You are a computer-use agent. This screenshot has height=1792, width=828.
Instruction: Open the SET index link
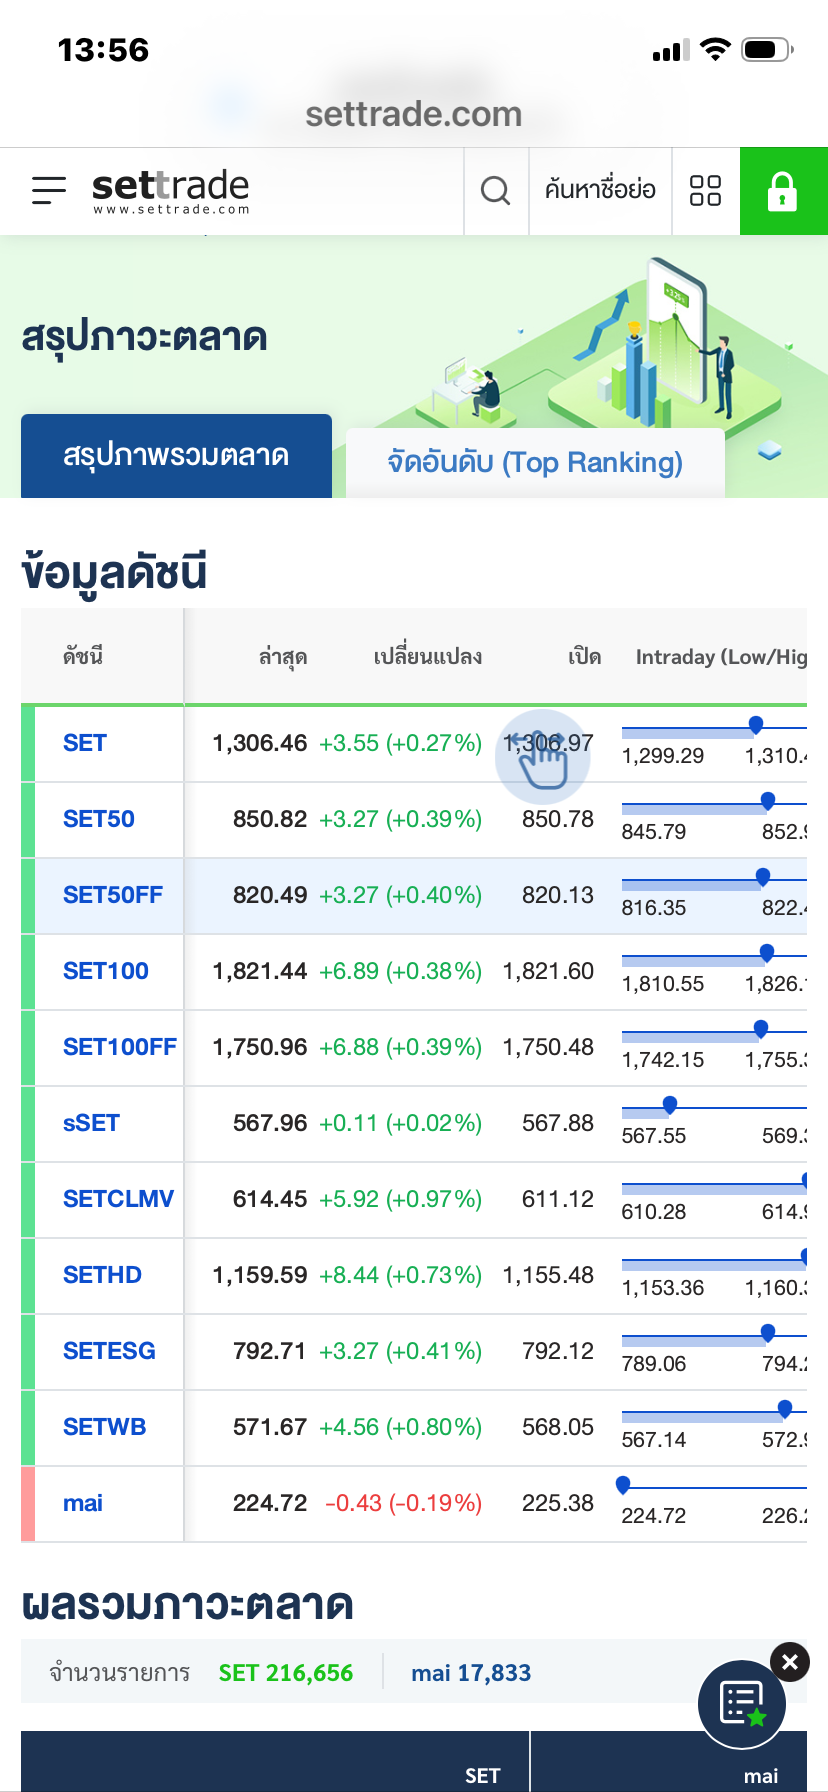85,743
